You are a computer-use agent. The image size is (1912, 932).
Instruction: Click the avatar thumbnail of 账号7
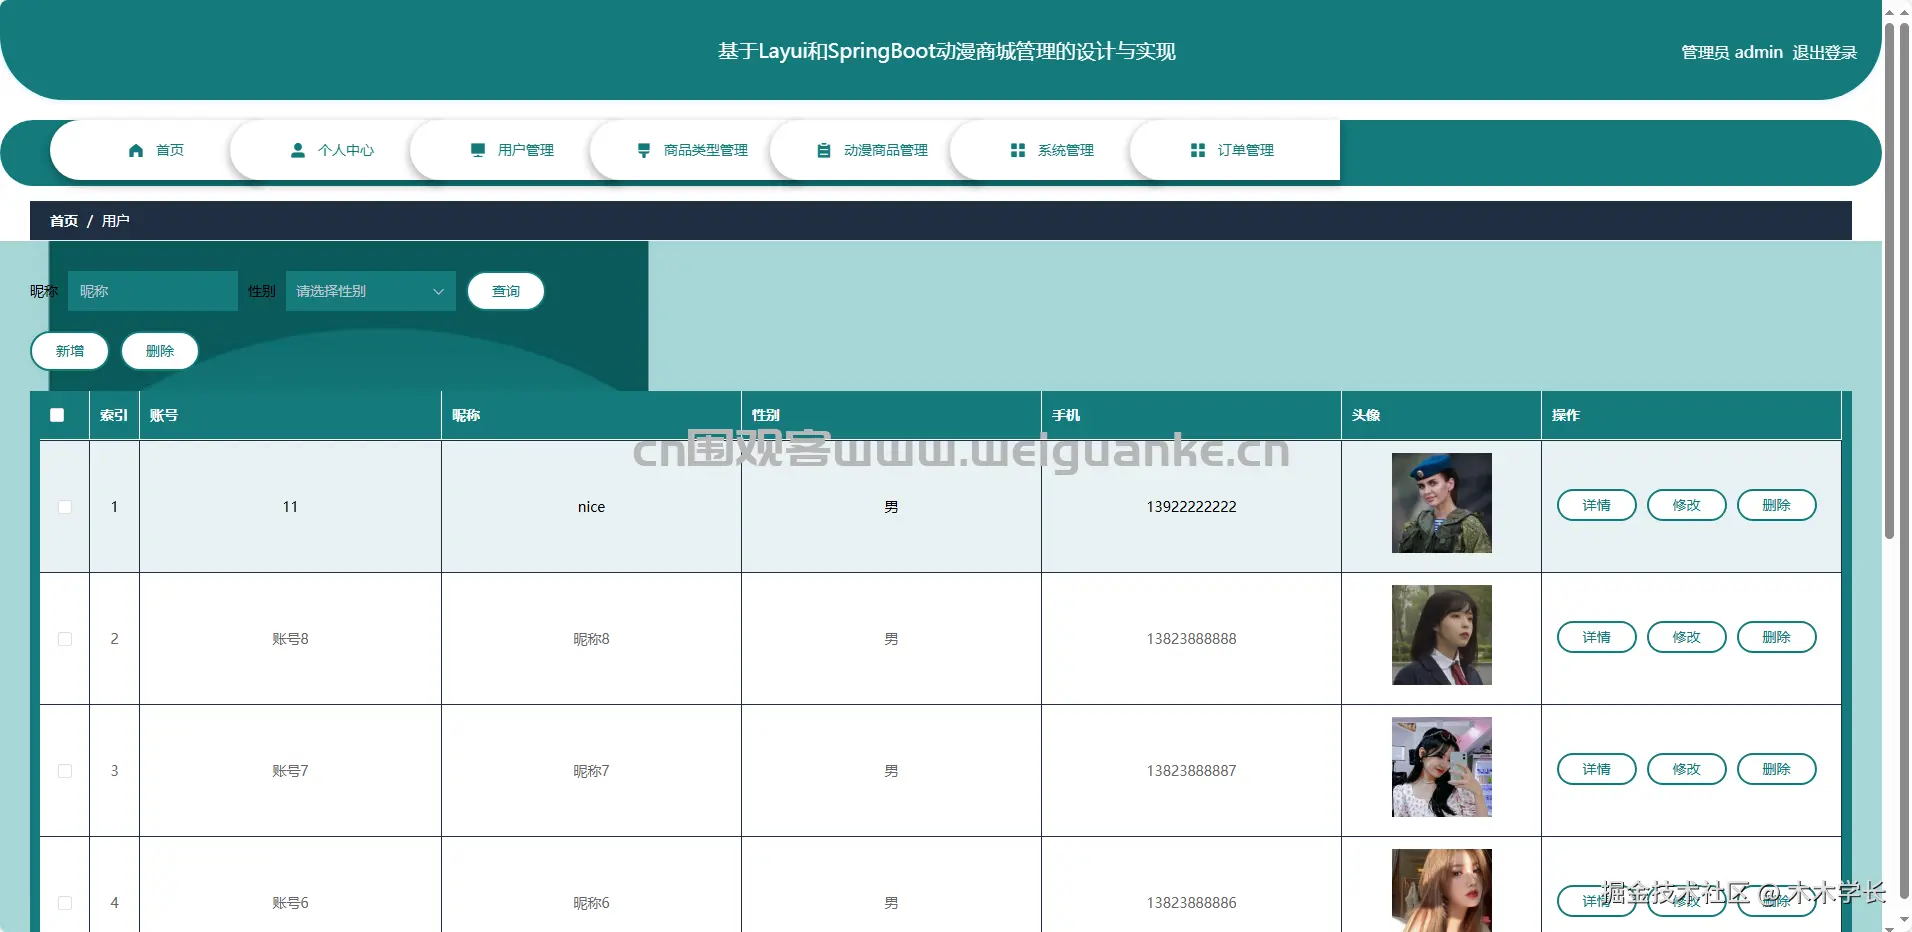[1442, 767]
